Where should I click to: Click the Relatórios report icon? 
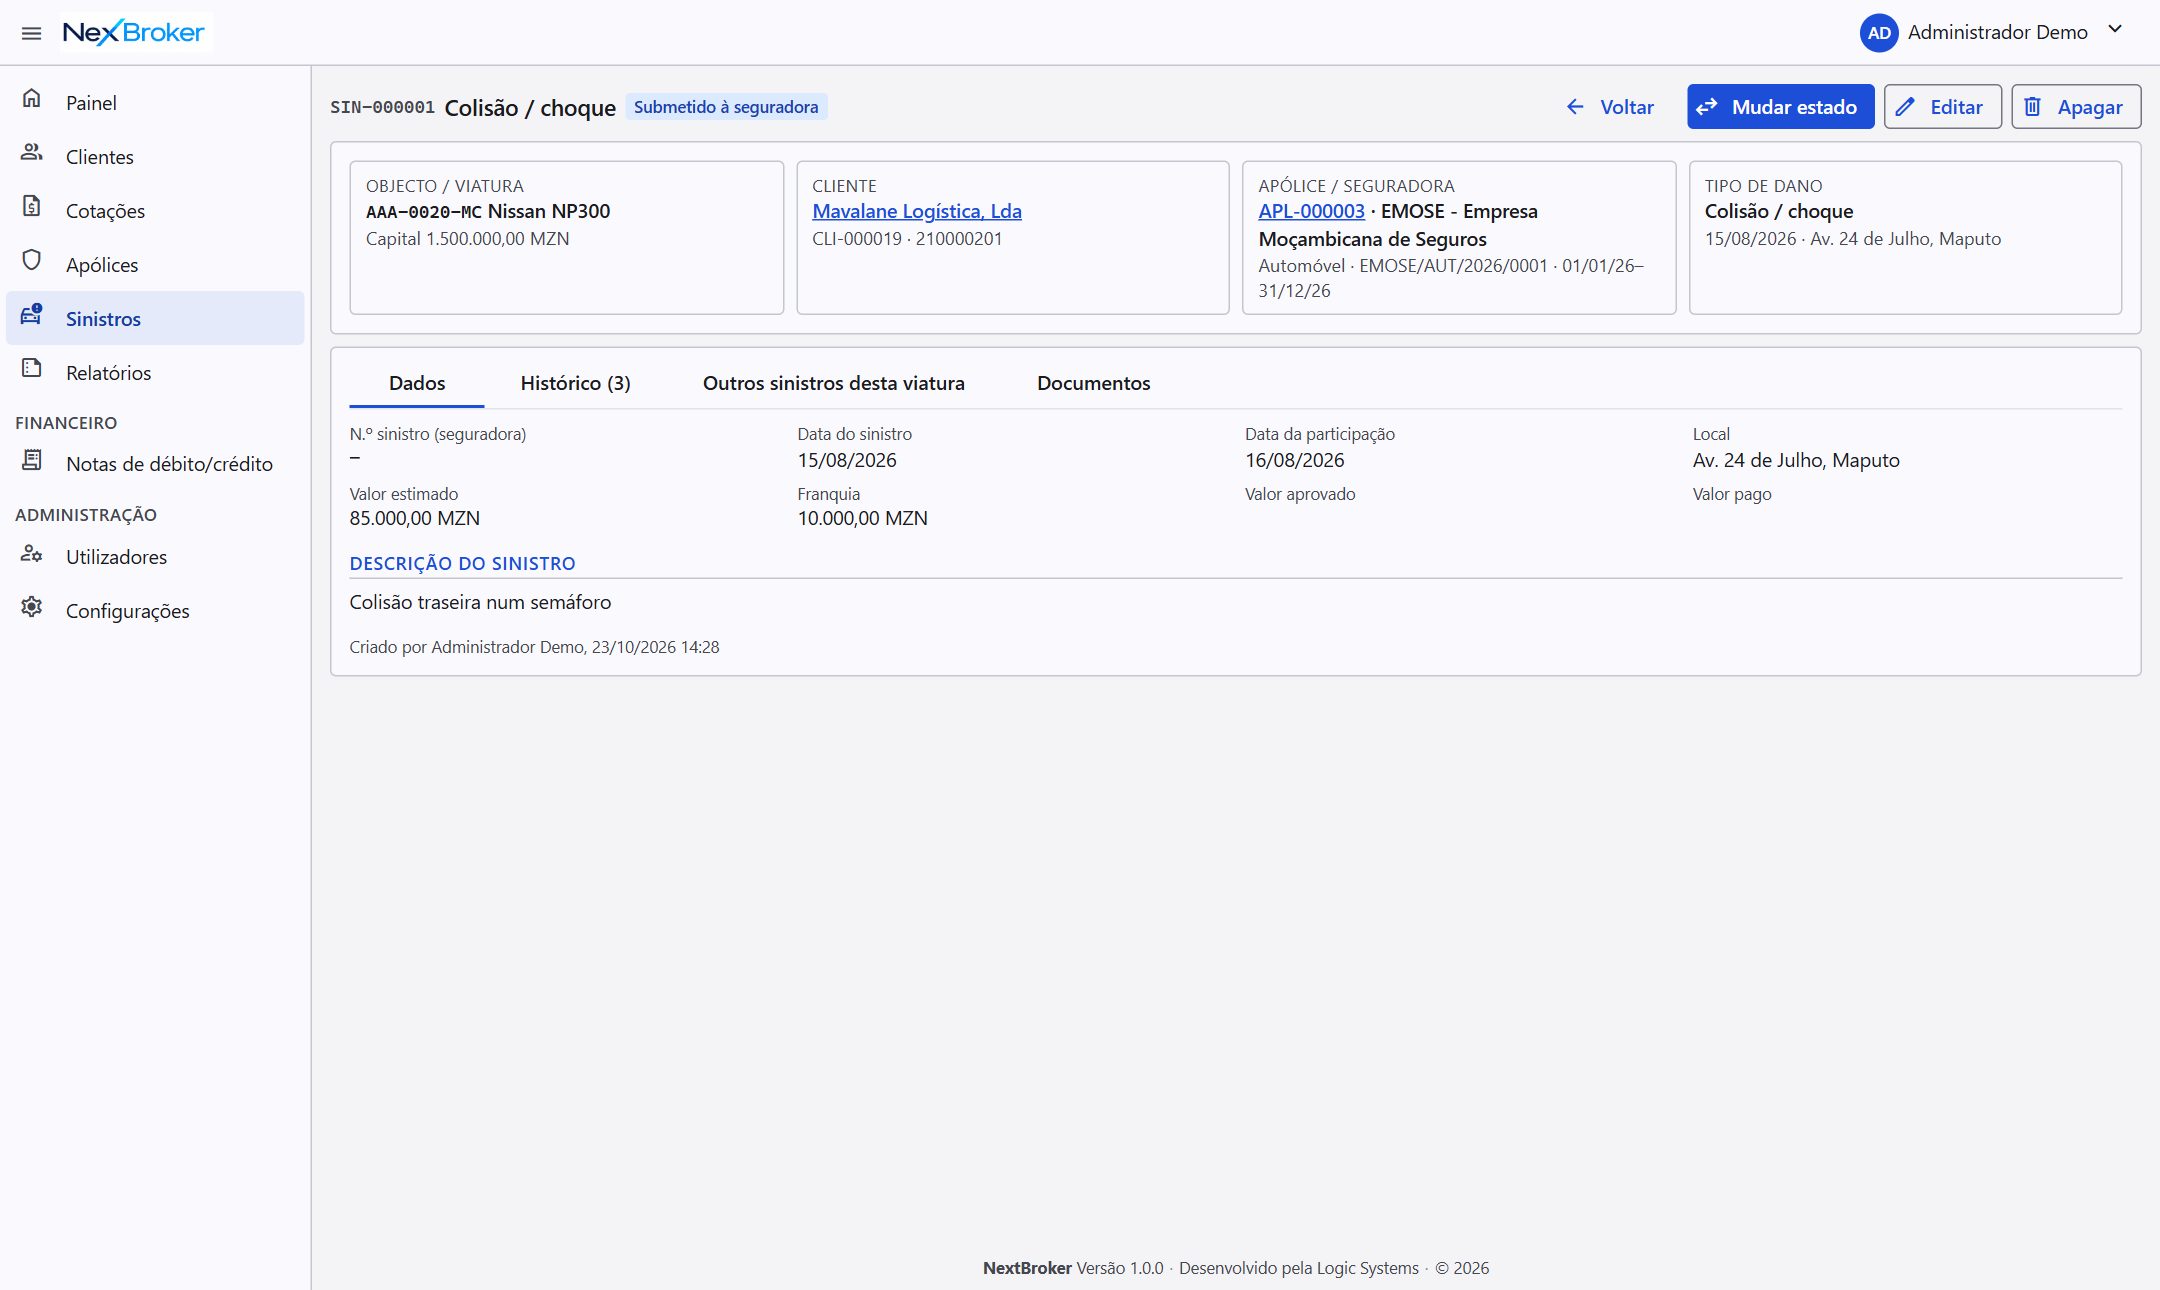pos(32,368)
